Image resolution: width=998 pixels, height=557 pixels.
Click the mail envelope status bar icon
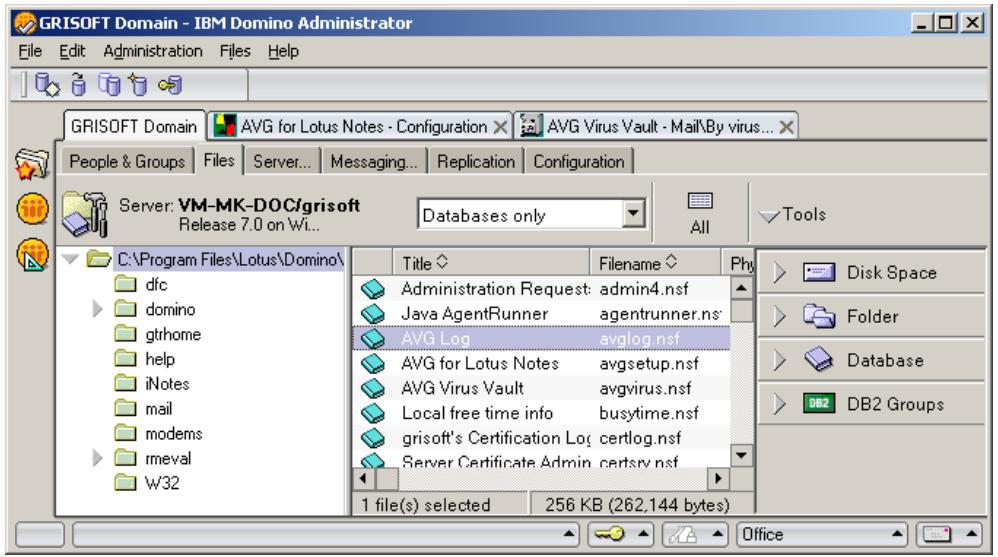point(937,534)
